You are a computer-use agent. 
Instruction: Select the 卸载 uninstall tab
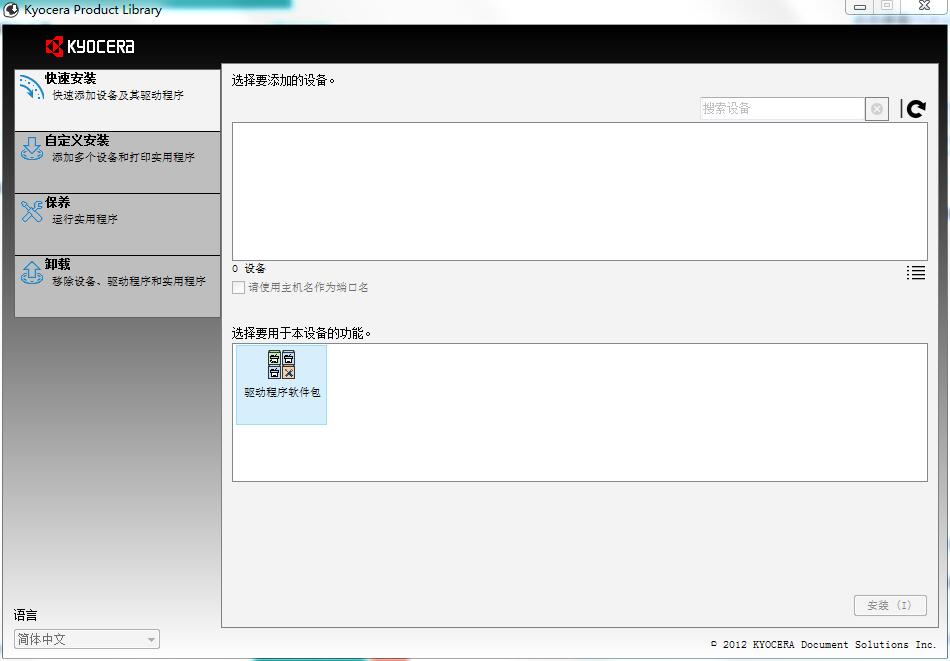(x=118, y=286)
